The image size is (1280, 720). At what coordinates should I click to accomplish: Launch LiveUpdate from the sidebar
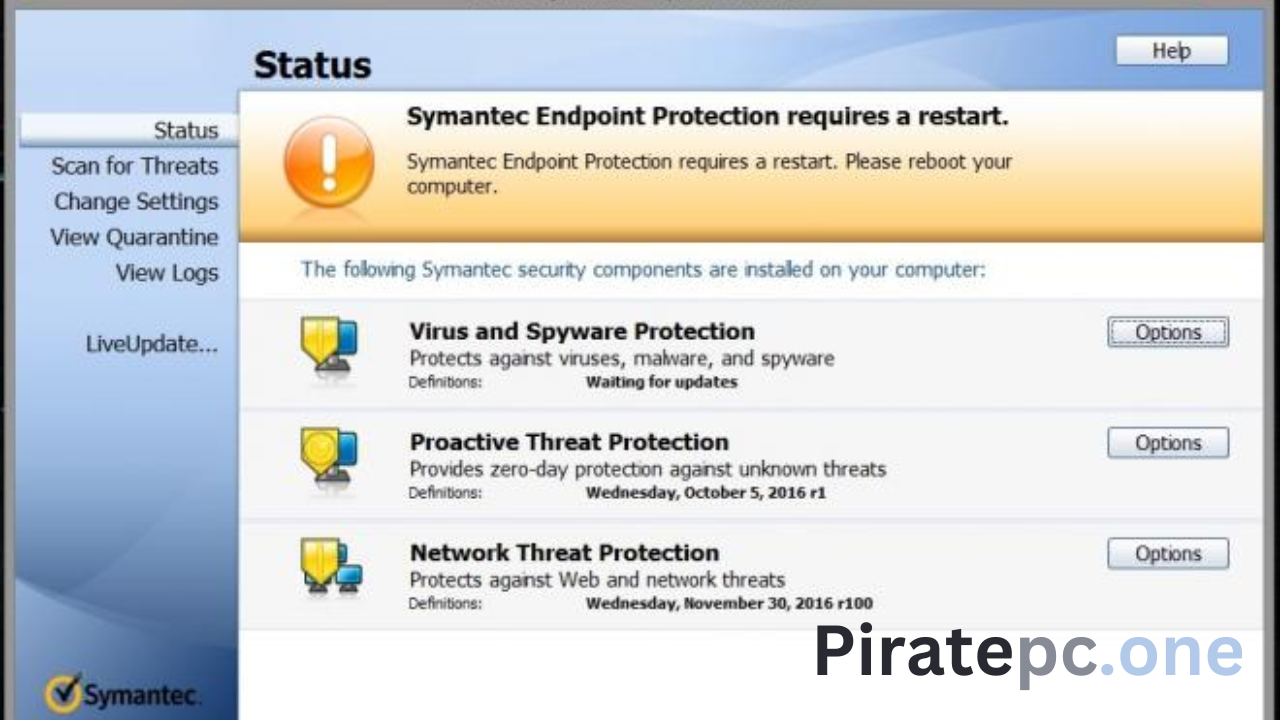tap(151, 345)
